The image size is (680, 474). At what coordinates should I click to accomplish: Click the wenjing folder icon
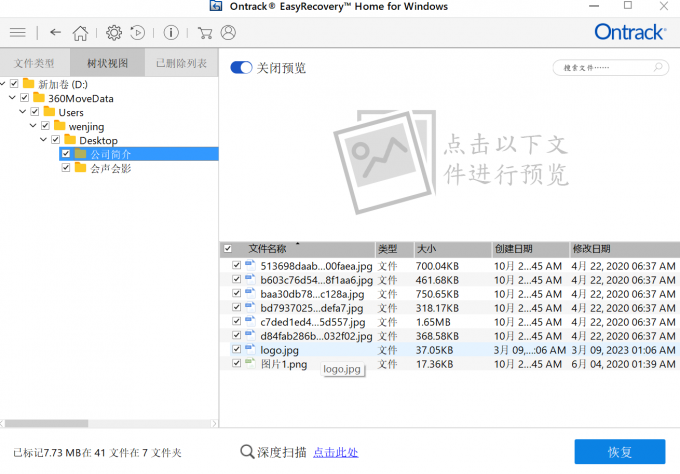click(x=60, y=126)
